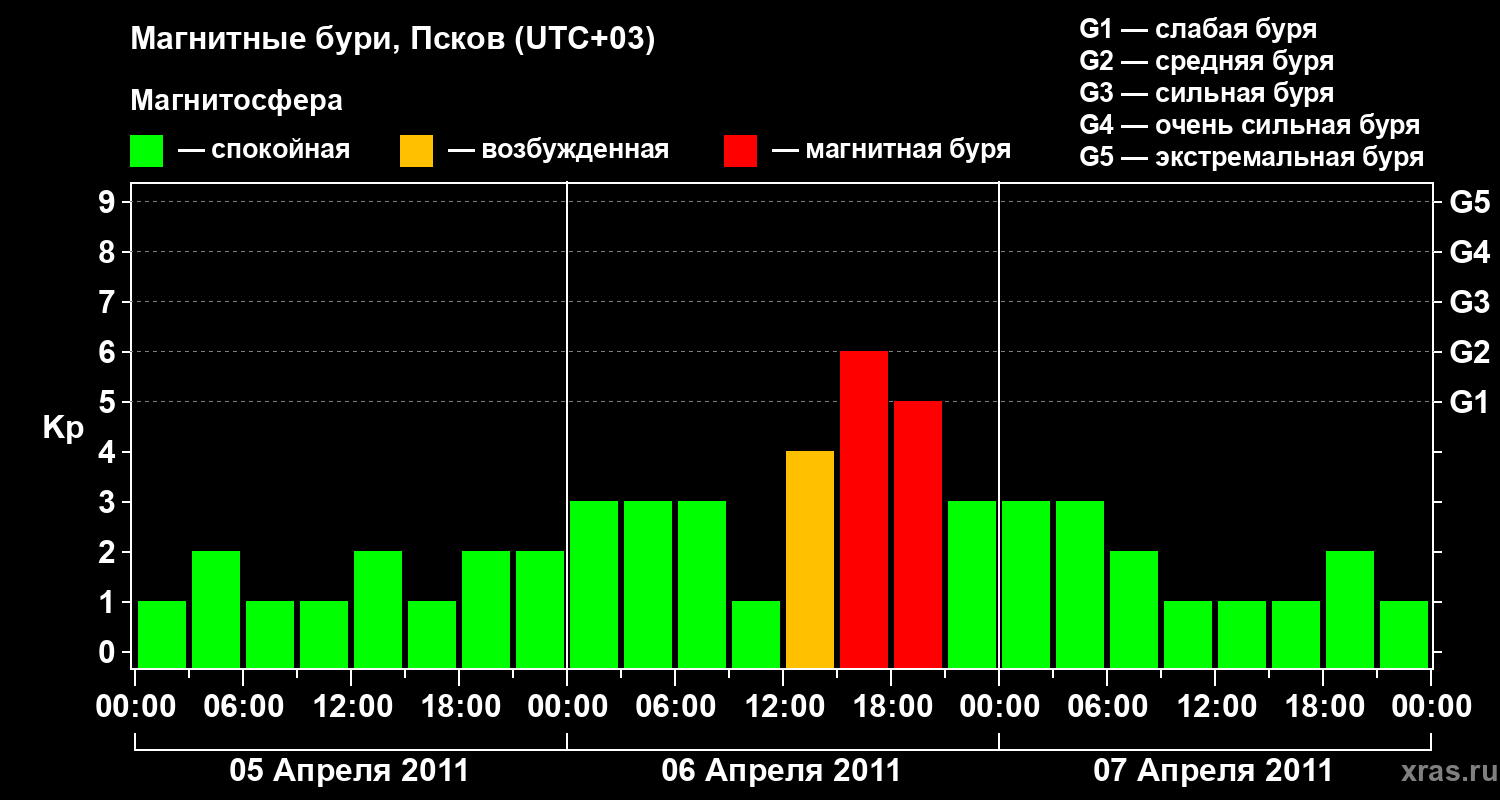Select the last 07 April bar at 21:00–24:00
The width and height of the screenshot is (1500, 800).
1404,635
